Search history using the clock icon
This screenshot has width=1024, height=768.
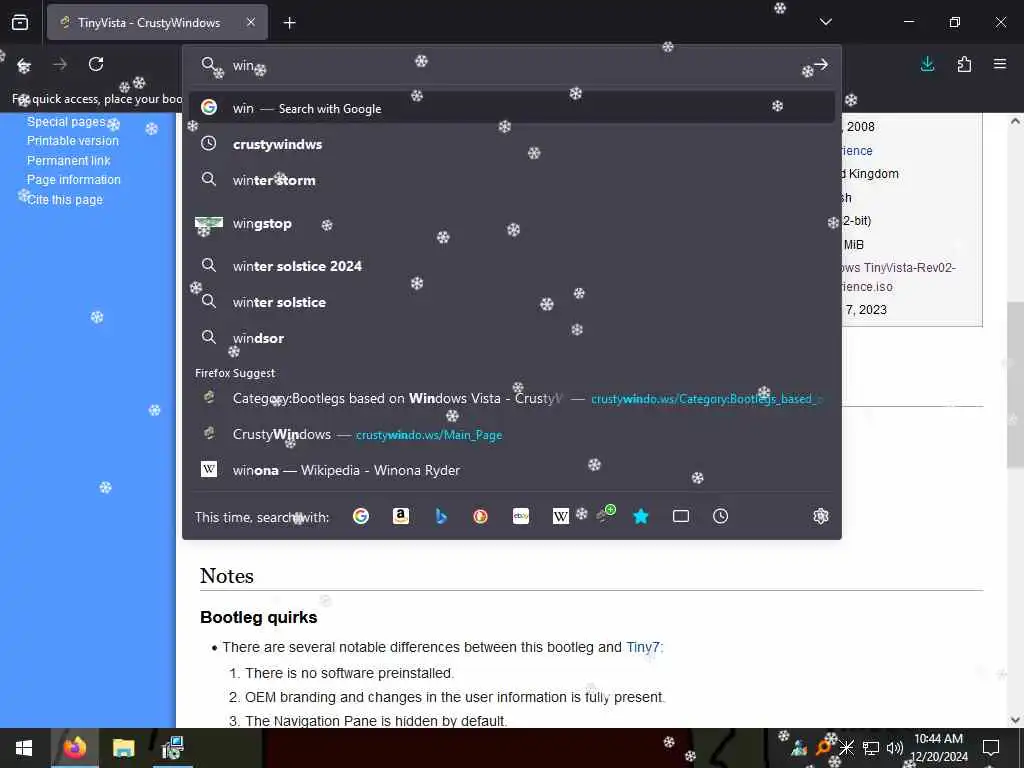[x=720, y=517]
